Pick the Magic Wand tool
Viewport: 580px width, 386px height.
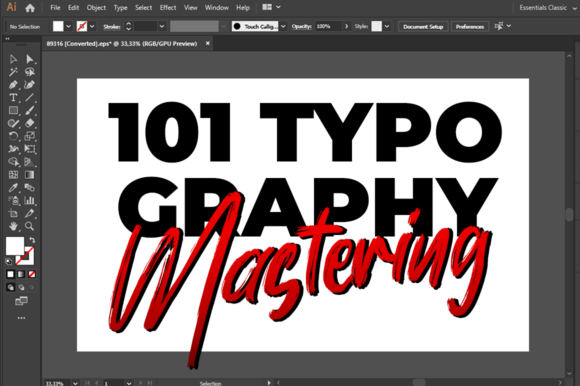[x=13, y=72]
